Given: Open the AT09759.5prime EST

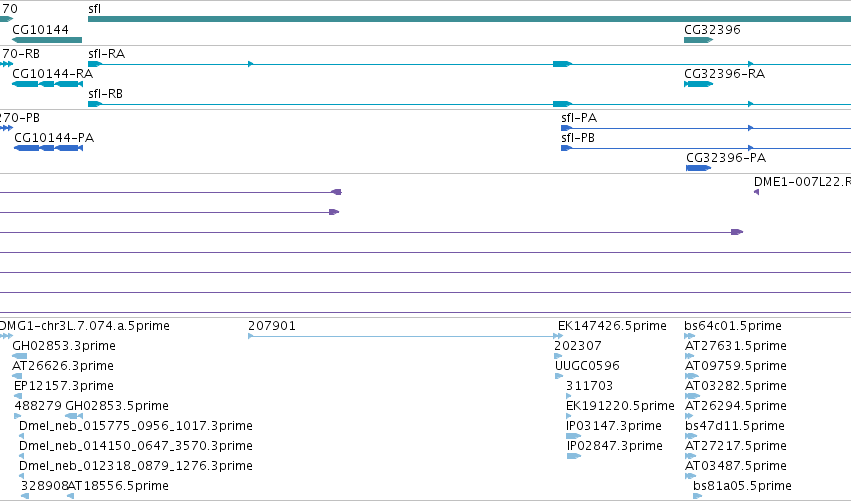Looking at the screenshot, I should (692, 376).
